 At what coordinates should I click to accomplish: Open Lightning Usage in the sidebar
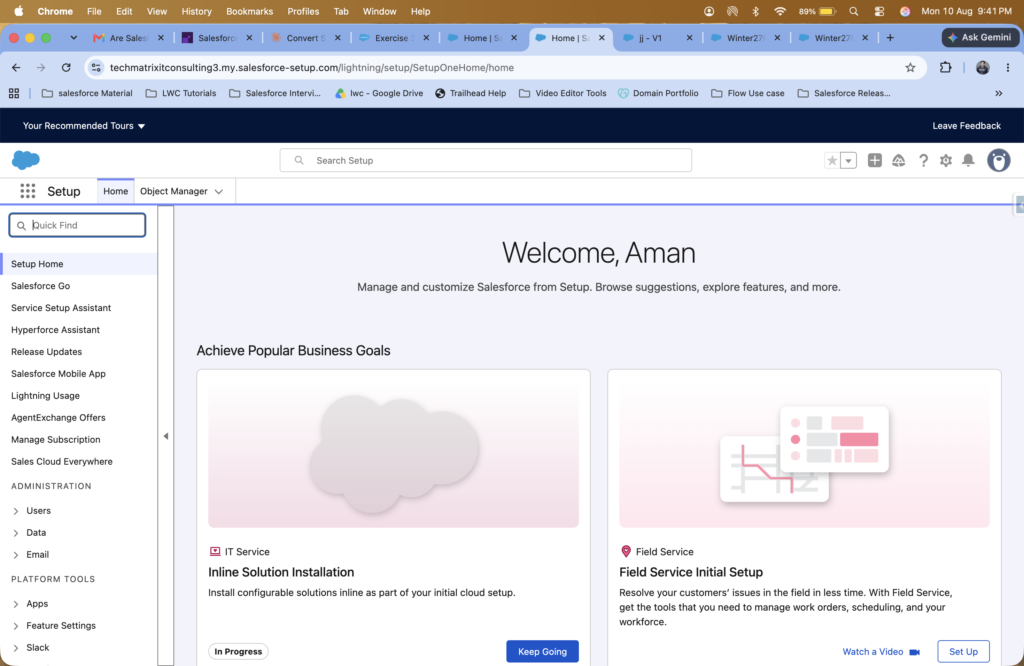click(x=45, y=395)
